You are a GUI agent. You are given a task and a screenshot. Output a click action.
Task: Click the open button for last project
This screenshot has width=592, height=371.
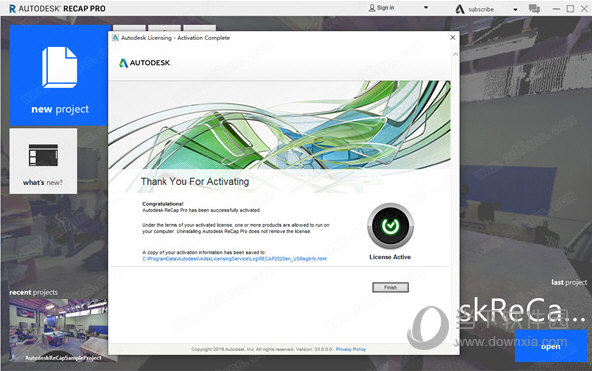point(551,346)
